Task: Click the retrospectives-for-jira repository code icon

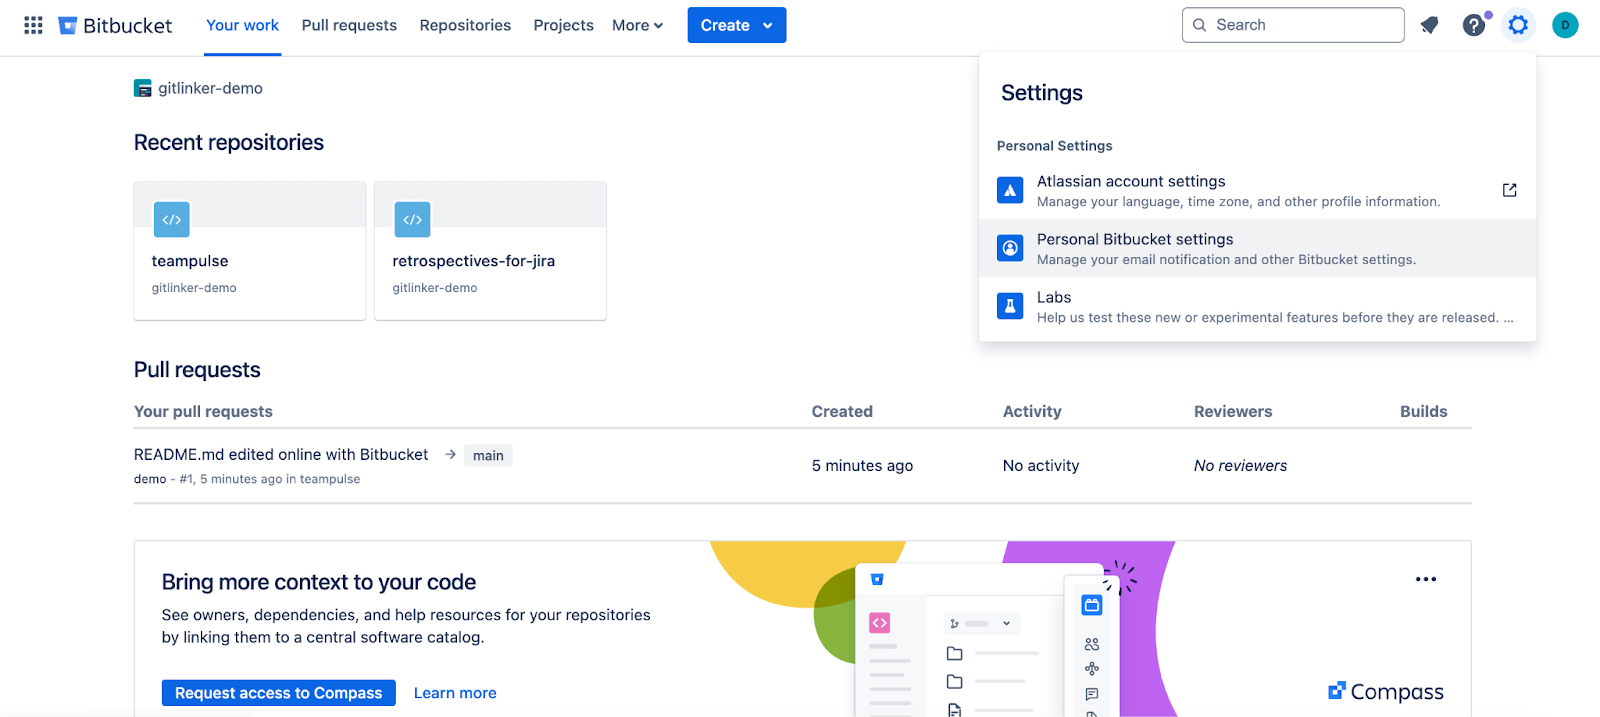Action: (412, 219)
